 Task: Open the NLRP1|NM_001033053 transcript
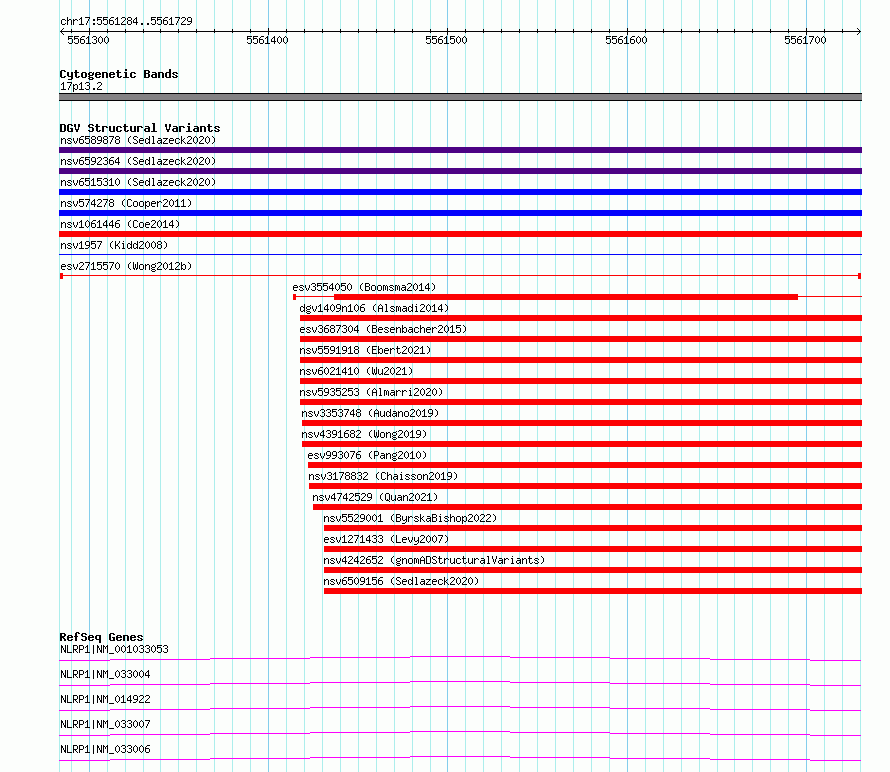pos(114,649)
